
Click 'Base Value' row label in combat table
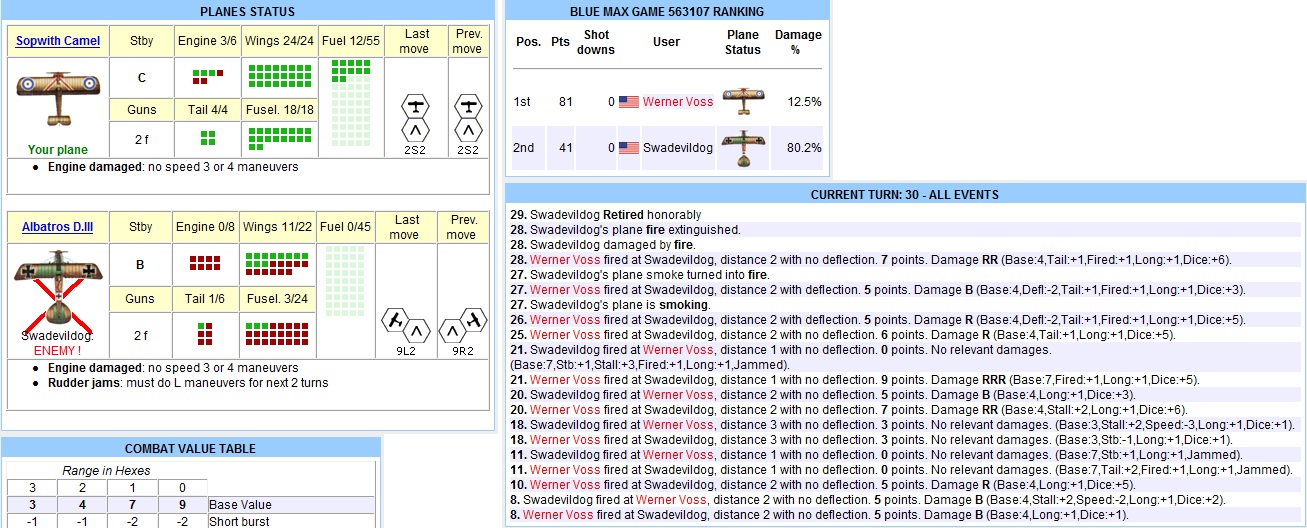click(x=240, y=505)
